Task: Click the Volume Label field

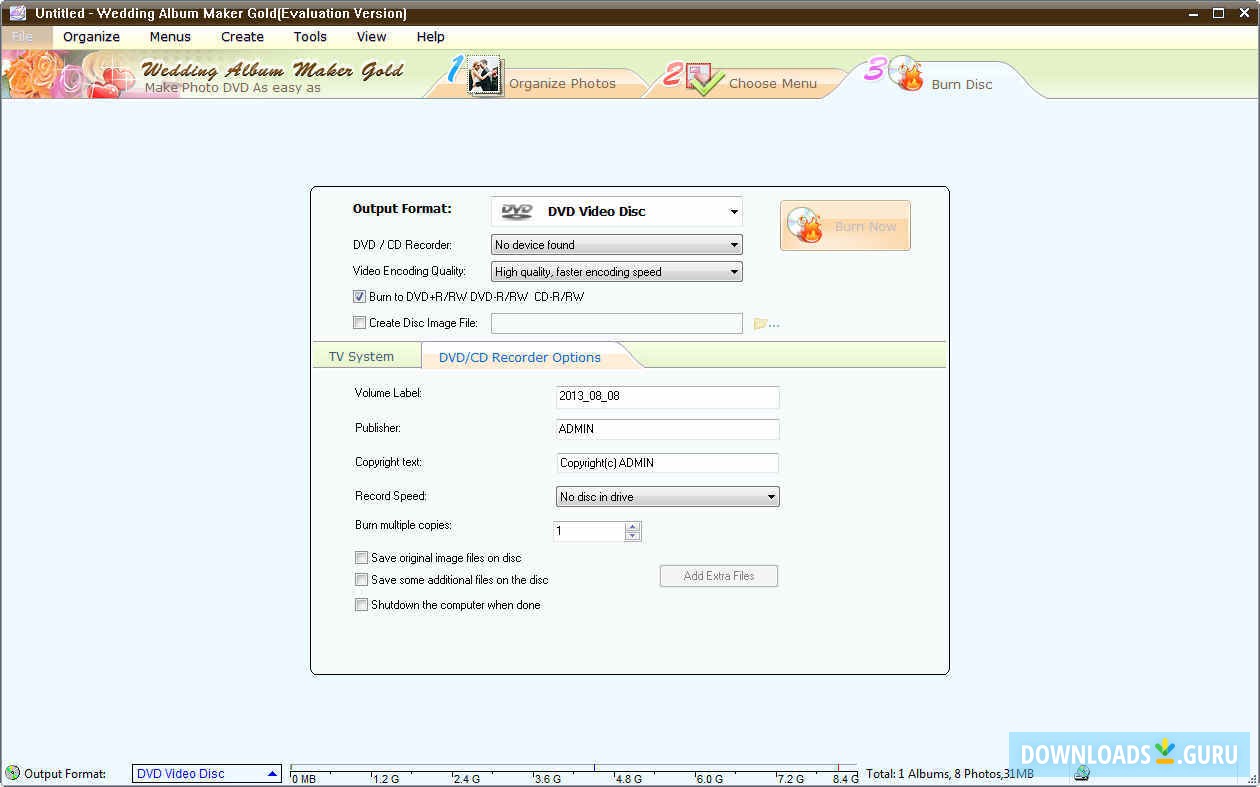Action: click(668, 396)
